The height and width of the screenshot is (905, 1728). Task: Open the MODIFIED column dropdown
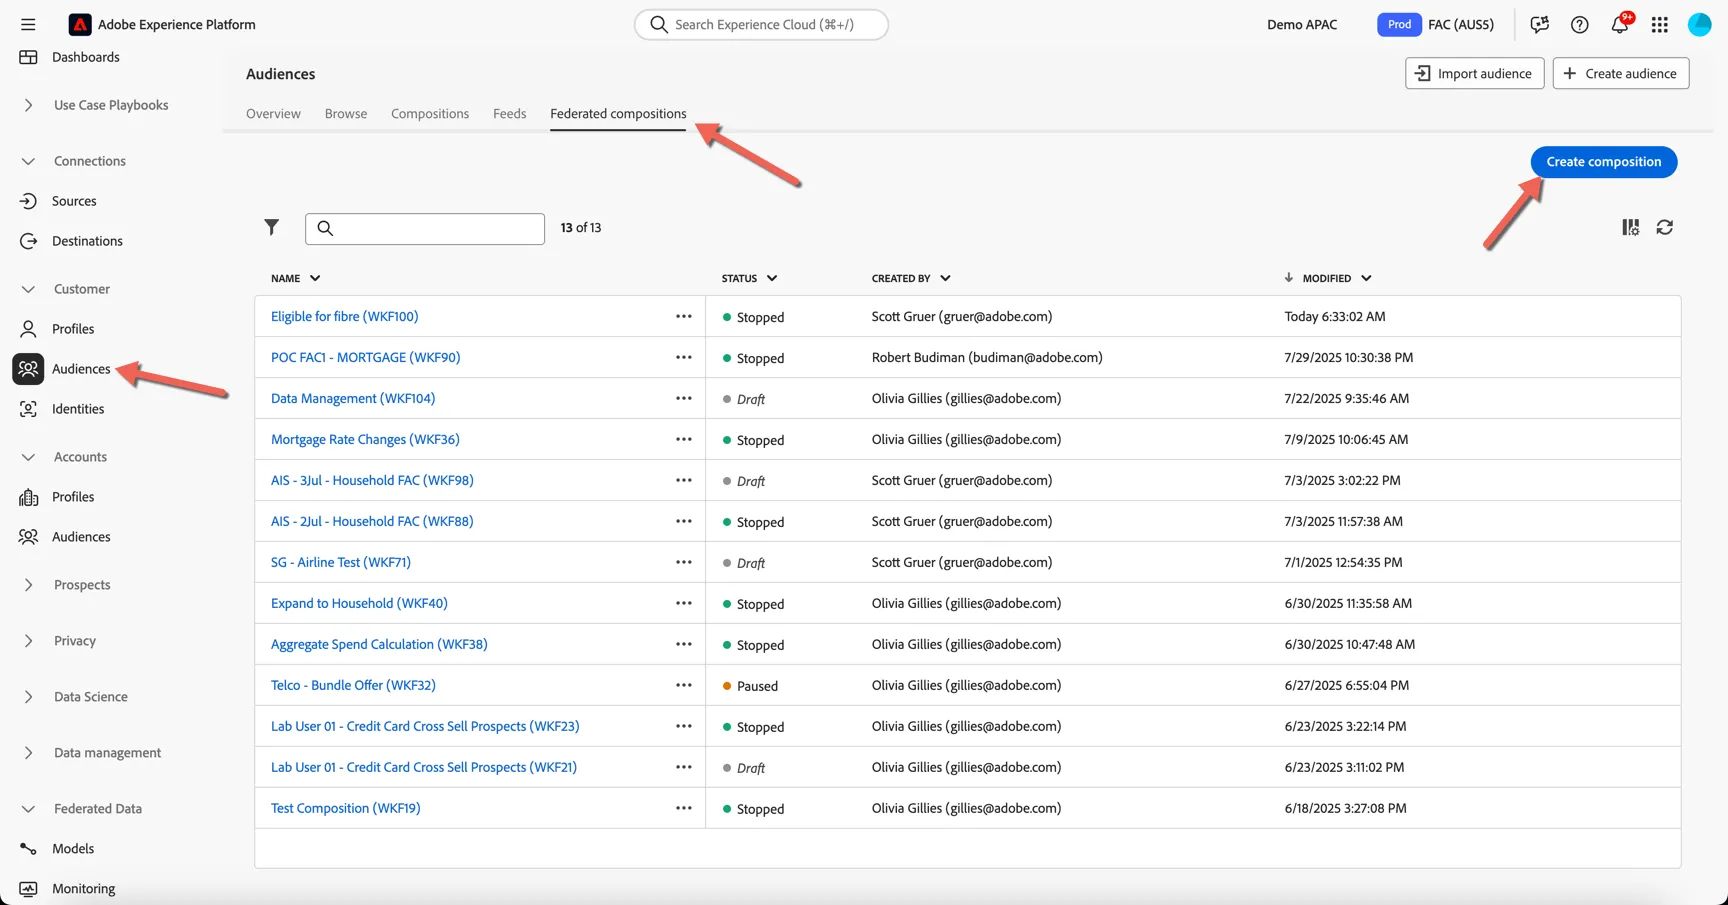(x=1366, y=278)
